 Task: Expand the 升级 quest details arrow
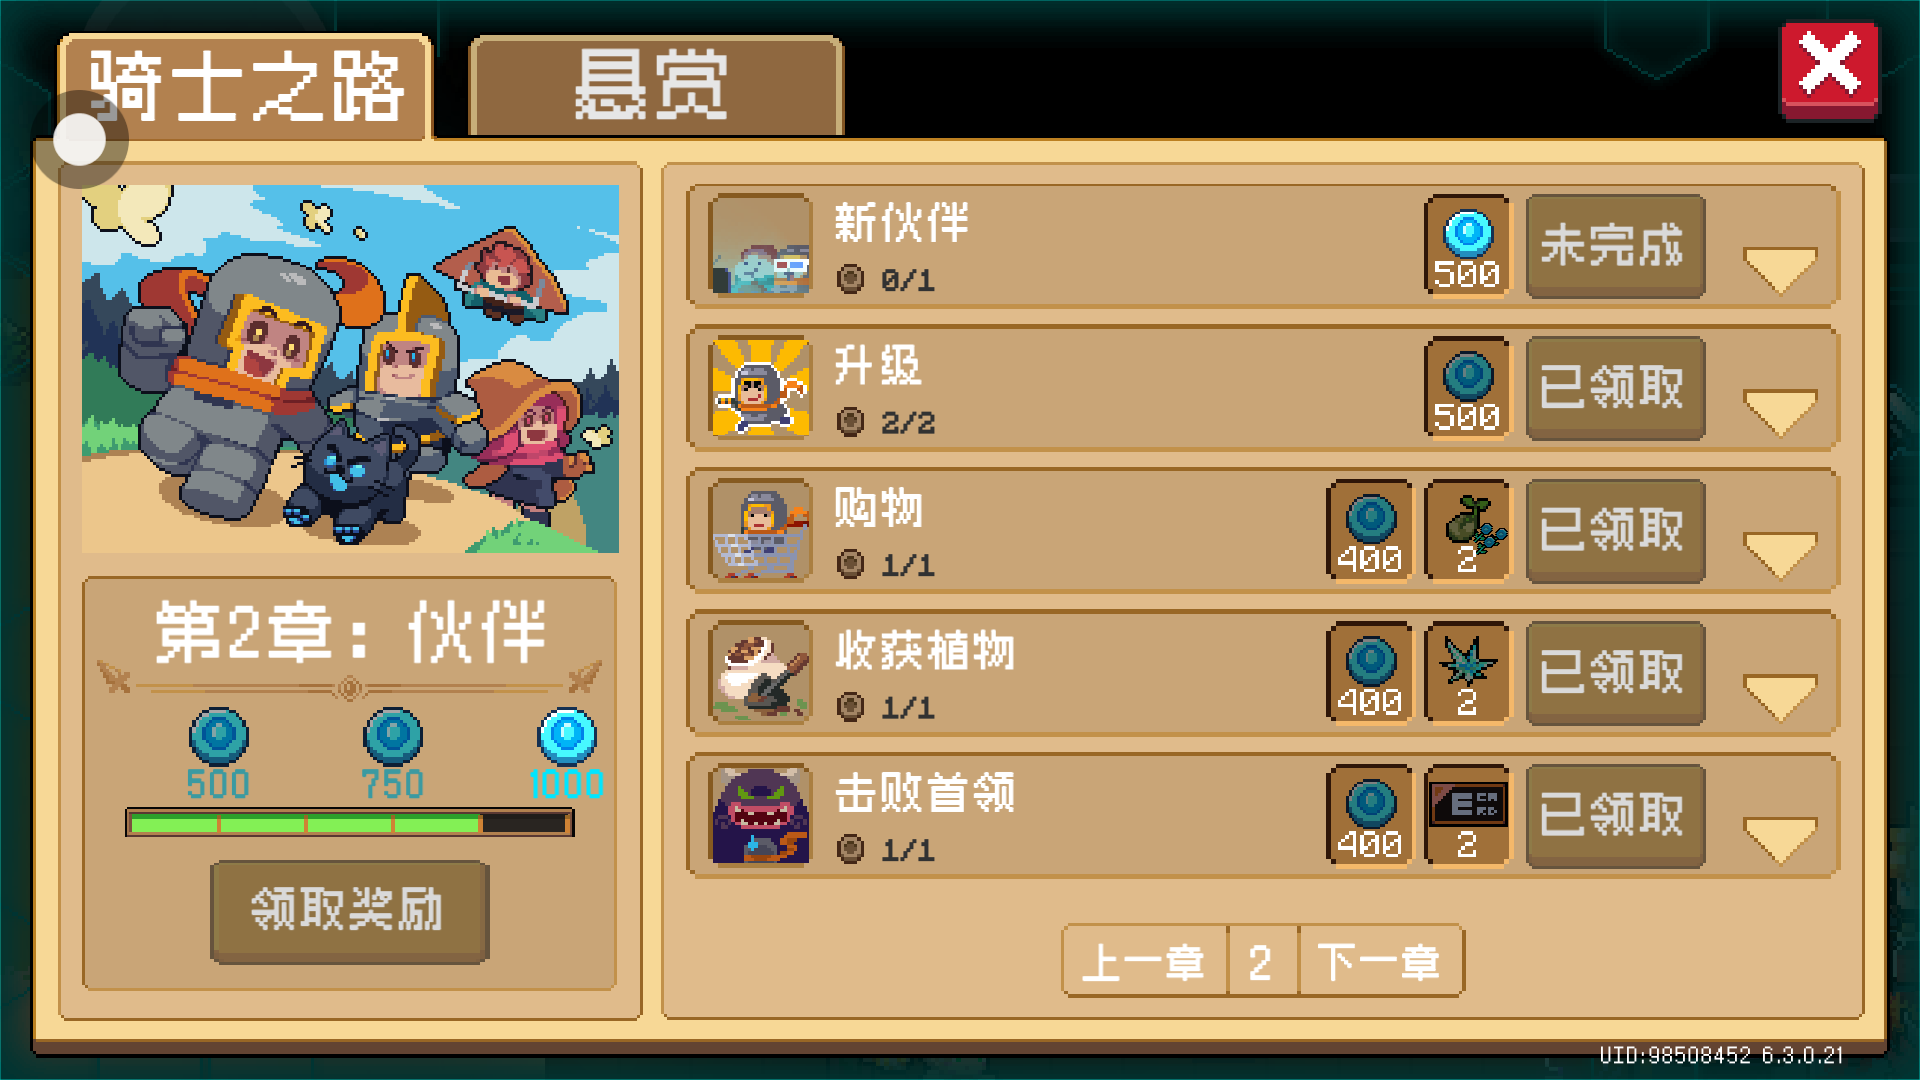click(1780, 412)
